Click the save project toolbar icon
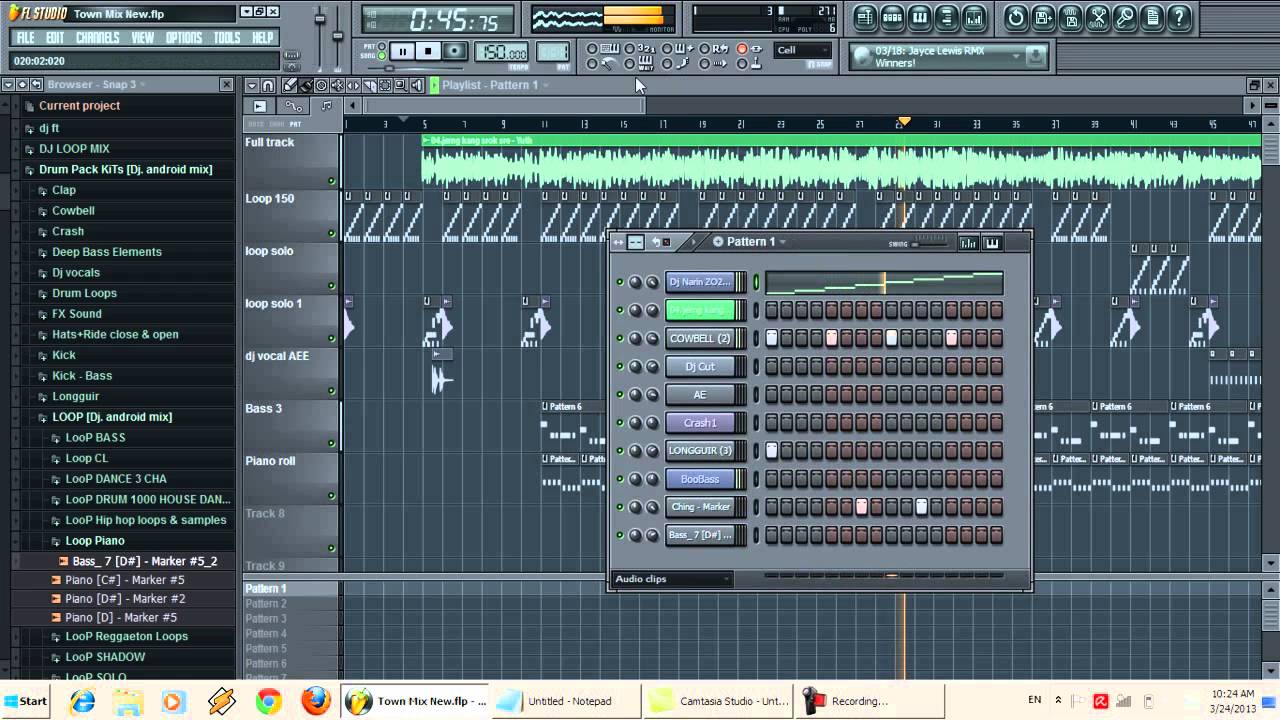 [x=1043, y=17]
